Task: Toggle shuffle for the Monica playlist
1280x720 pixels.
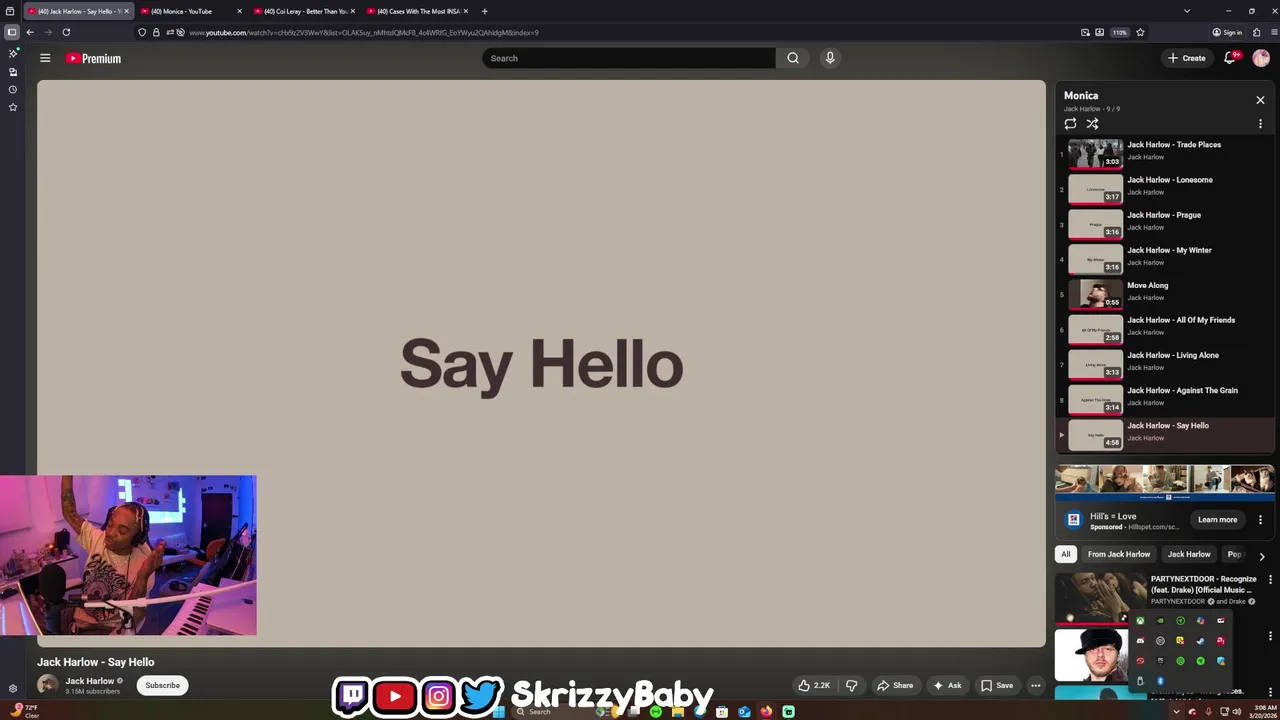Action: tap(1092, 124)
